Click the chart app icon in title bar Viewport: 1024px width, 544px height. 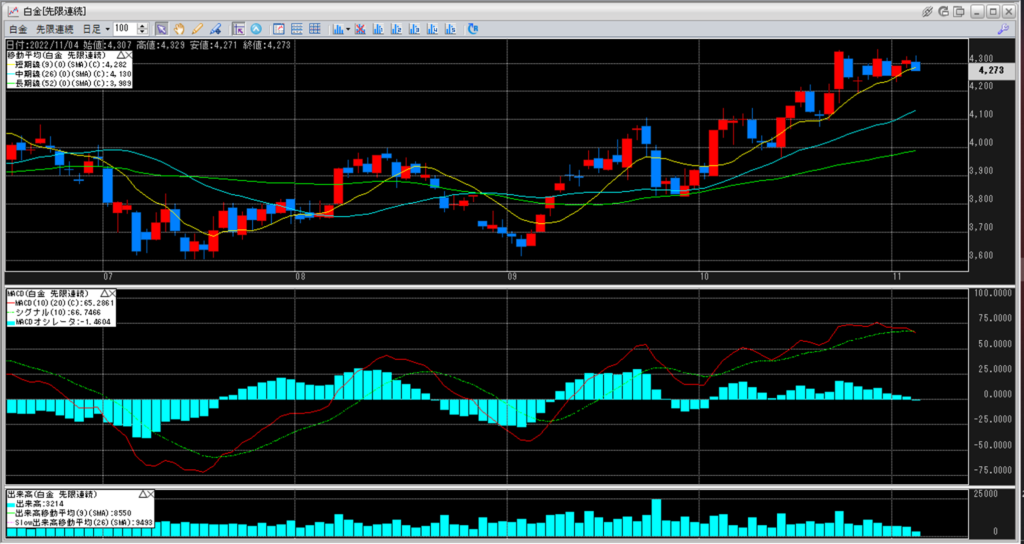click(13, 11)
